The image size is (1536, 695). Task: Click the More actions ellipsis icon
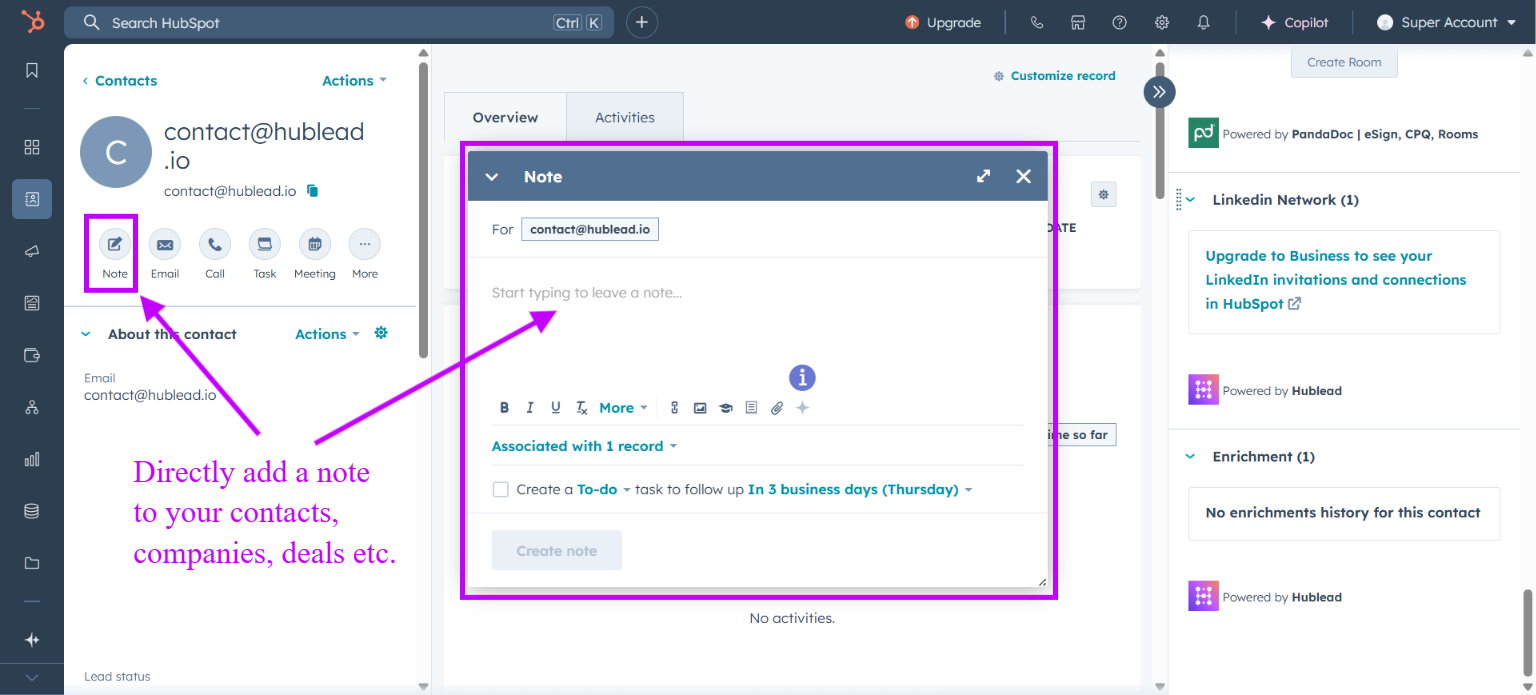365,244
